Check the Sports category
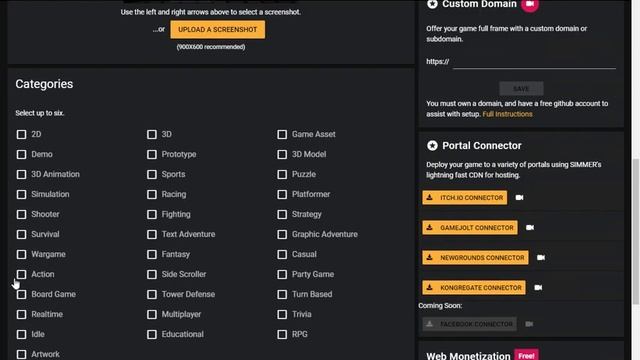The width and height of the screenshot is (640, 360). coord(152,174)
